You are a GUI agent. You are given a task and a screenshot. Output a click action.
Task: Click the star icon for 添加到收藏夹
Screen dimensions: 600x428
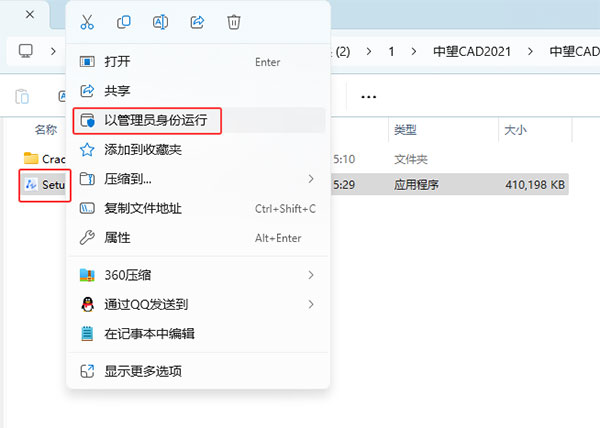pos(87,150)
